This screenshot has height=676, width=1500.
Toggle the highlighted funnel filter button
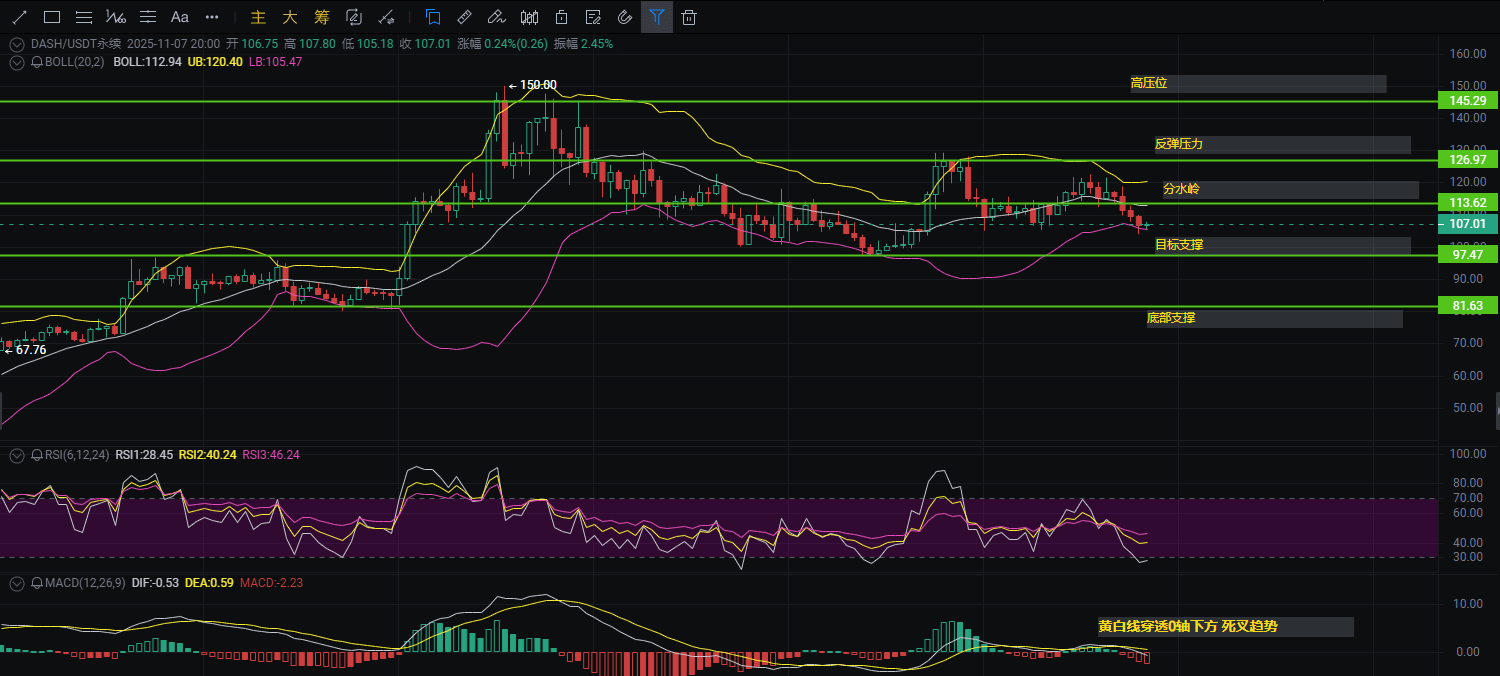[x=657, y=17]
